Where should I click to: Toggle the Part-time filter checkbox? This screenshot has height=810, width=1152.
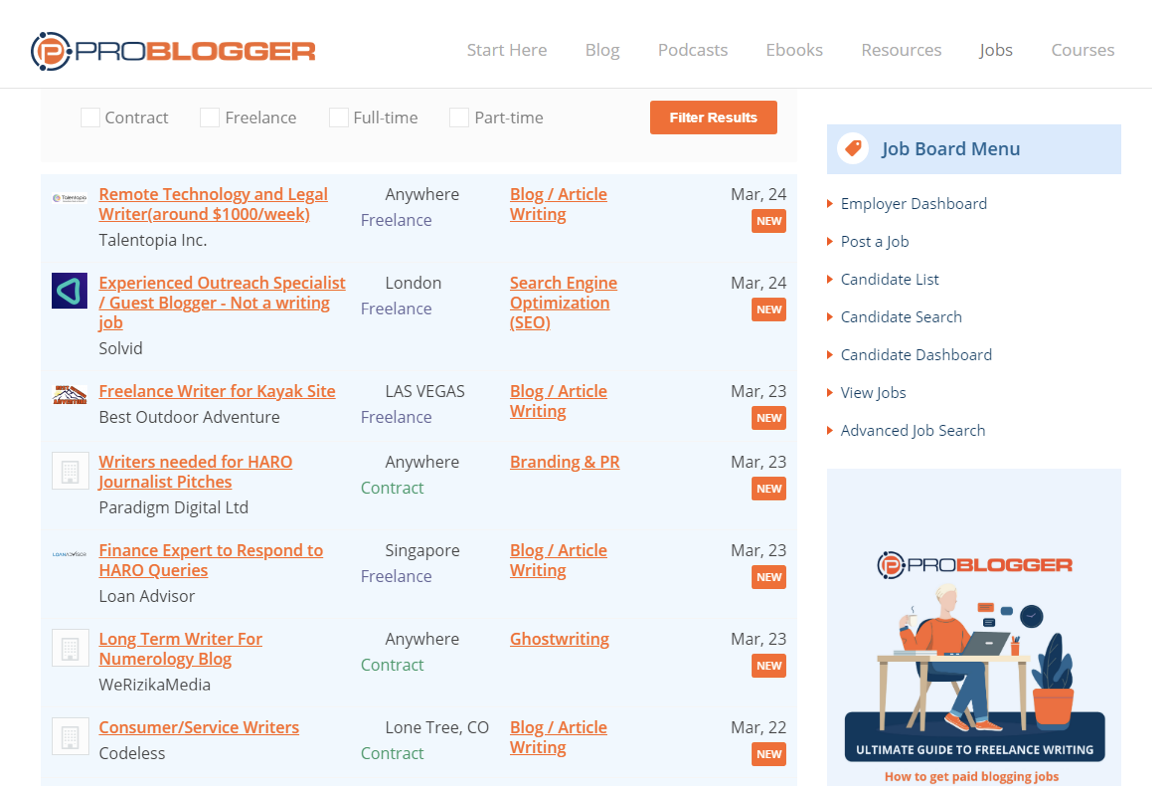click(459, 118)
